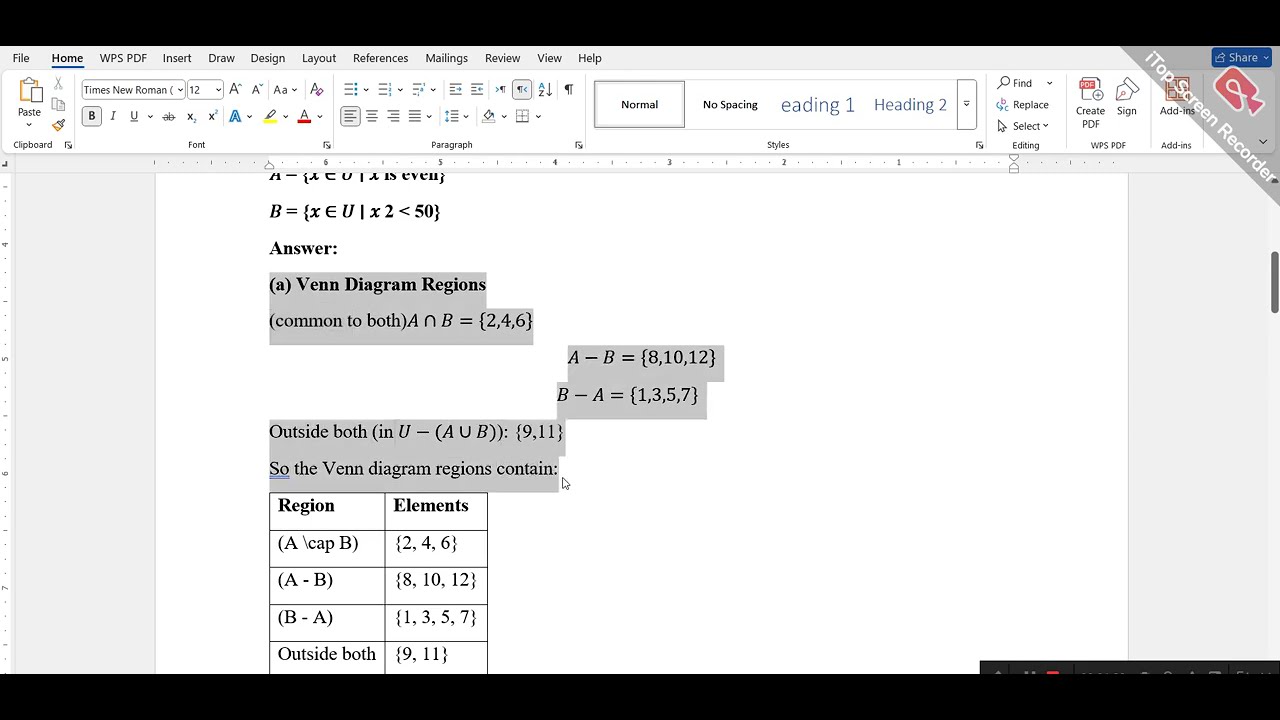Toggle superscript formatting
Viewport: 1280px width, 720px height.
(x=212, y=116)
